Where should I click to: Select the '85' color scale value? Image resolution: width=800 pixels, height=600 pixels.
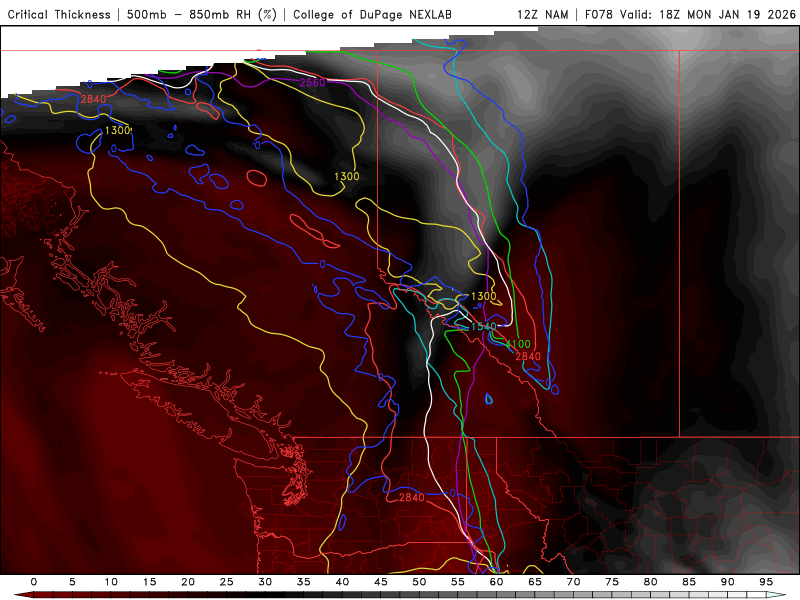coord(689,582)
